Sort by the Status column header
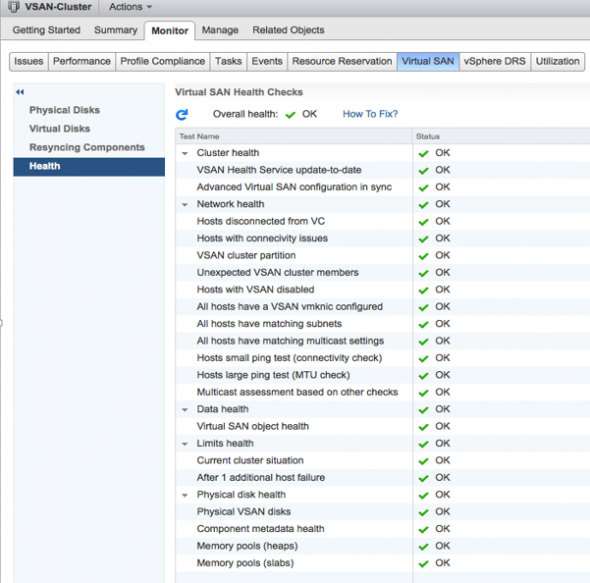The width and height of the screenshot is (590, 583). point(501,136)
